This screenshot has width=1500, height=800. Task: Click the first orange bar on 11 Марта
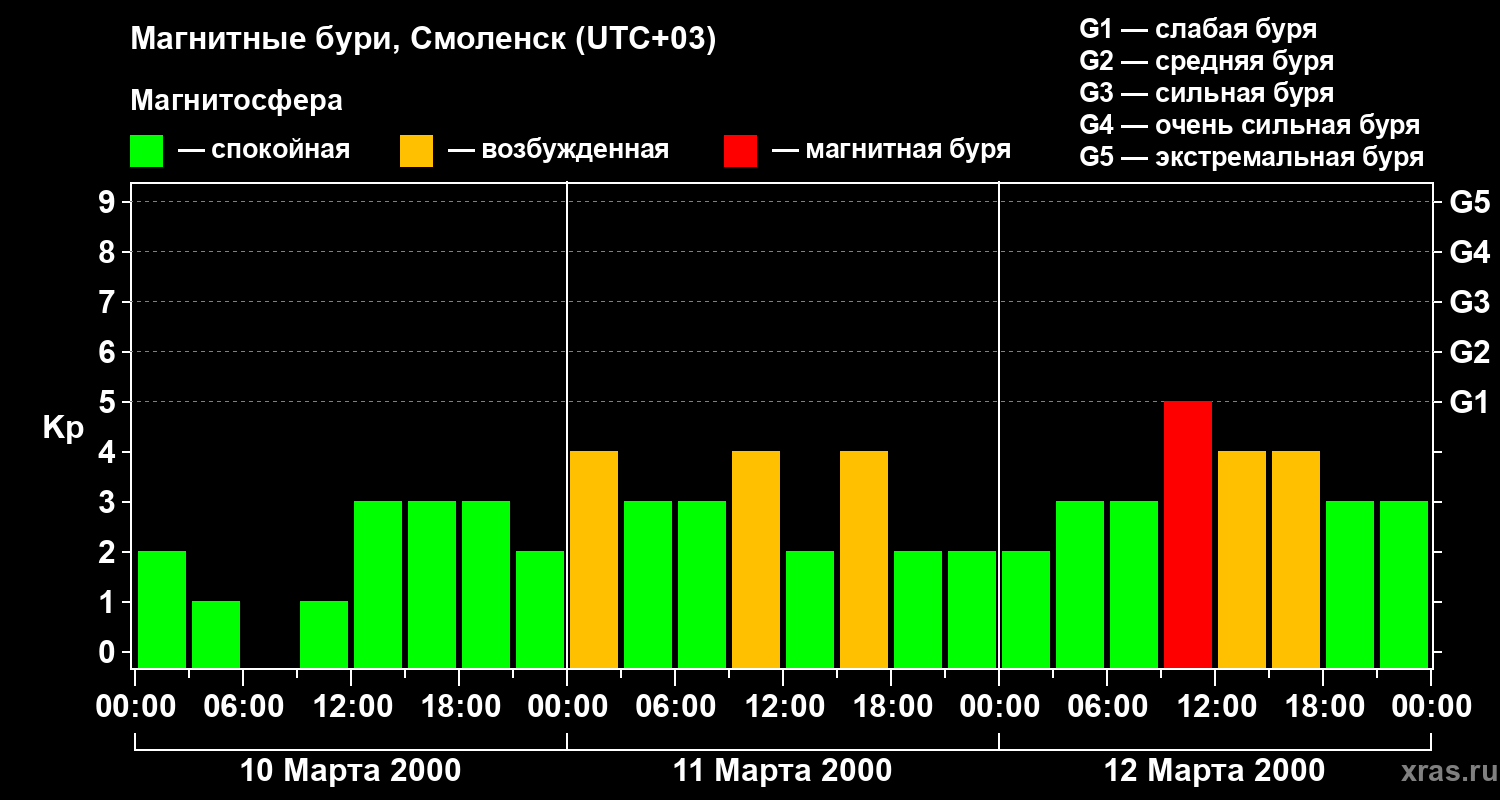pos(593,559)
